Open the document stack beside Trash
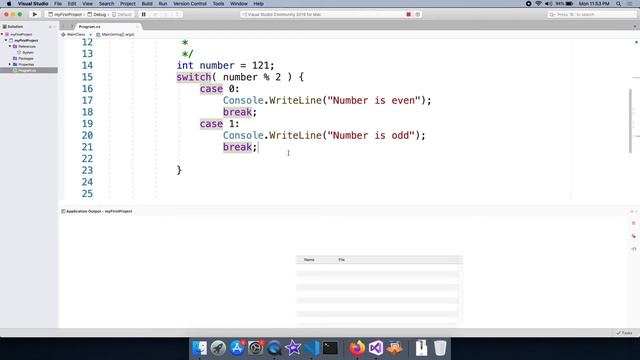Viewport: 640px width, 360px height. tap(421, 348)
